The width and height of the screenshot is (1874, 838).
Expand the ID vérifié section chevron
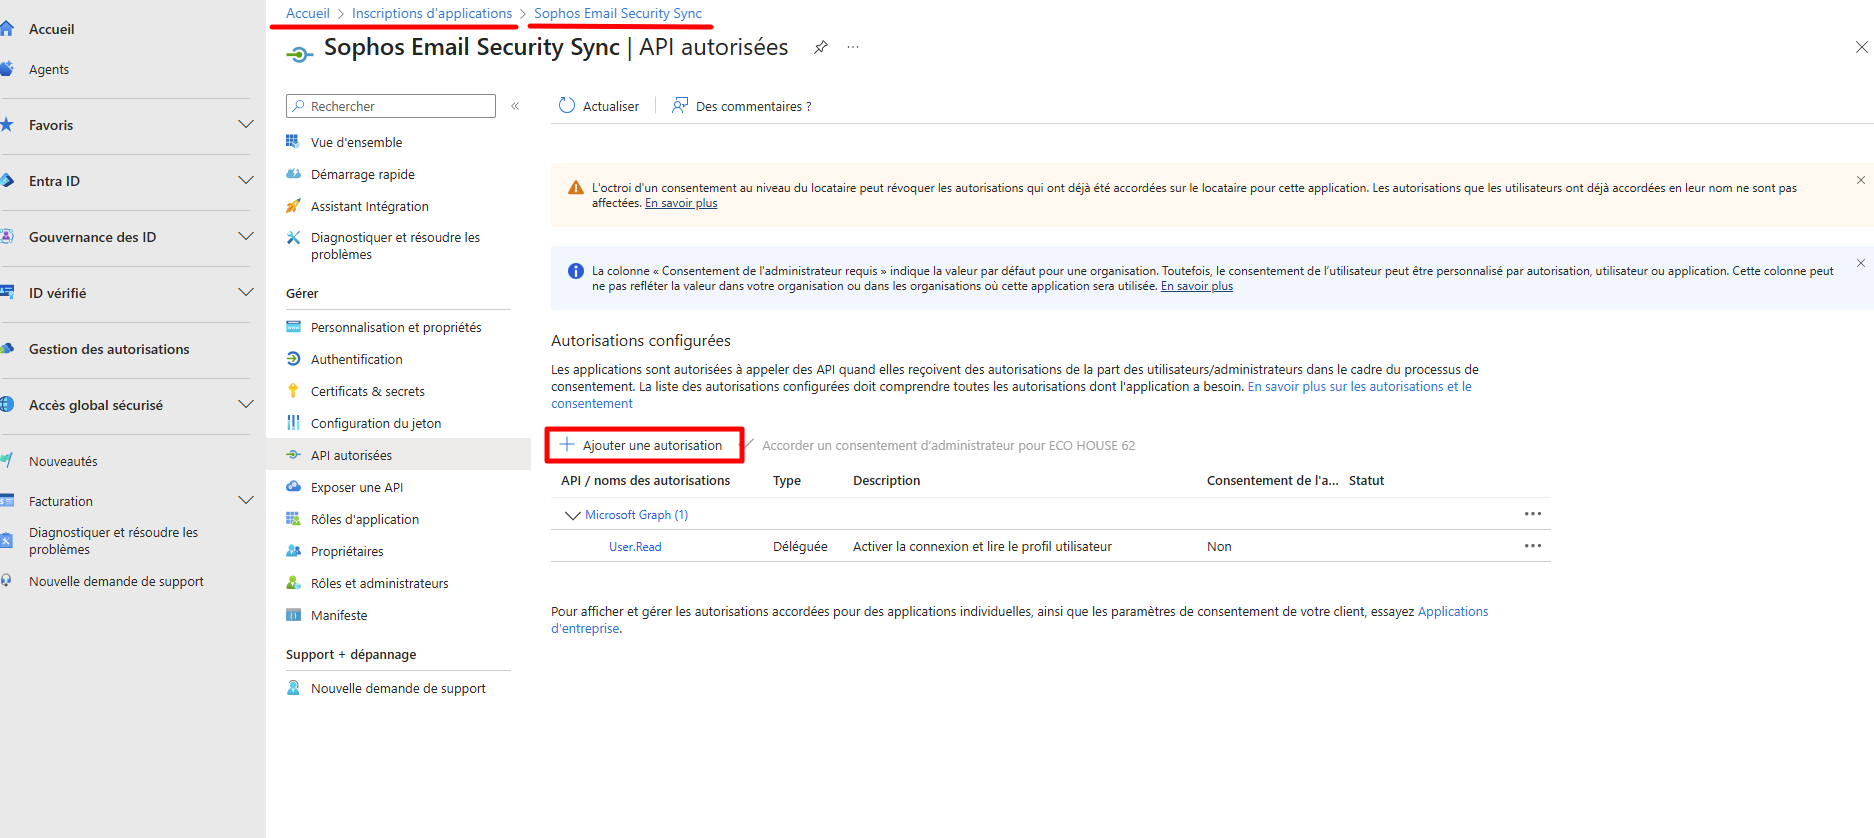pos(246,292)
